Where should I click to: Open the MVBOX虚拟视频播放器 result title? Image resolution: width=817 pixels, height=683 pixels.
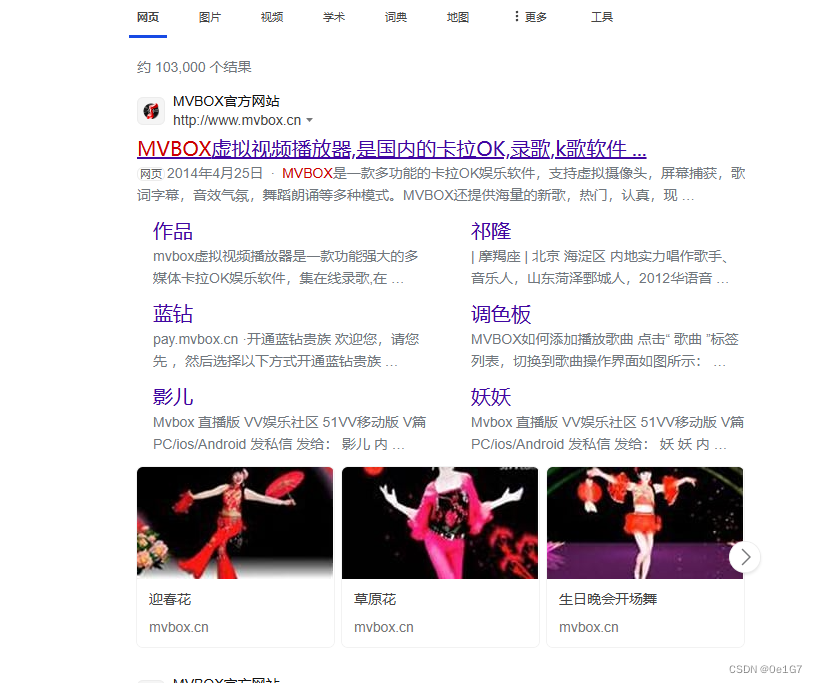(x=392, y=149)
